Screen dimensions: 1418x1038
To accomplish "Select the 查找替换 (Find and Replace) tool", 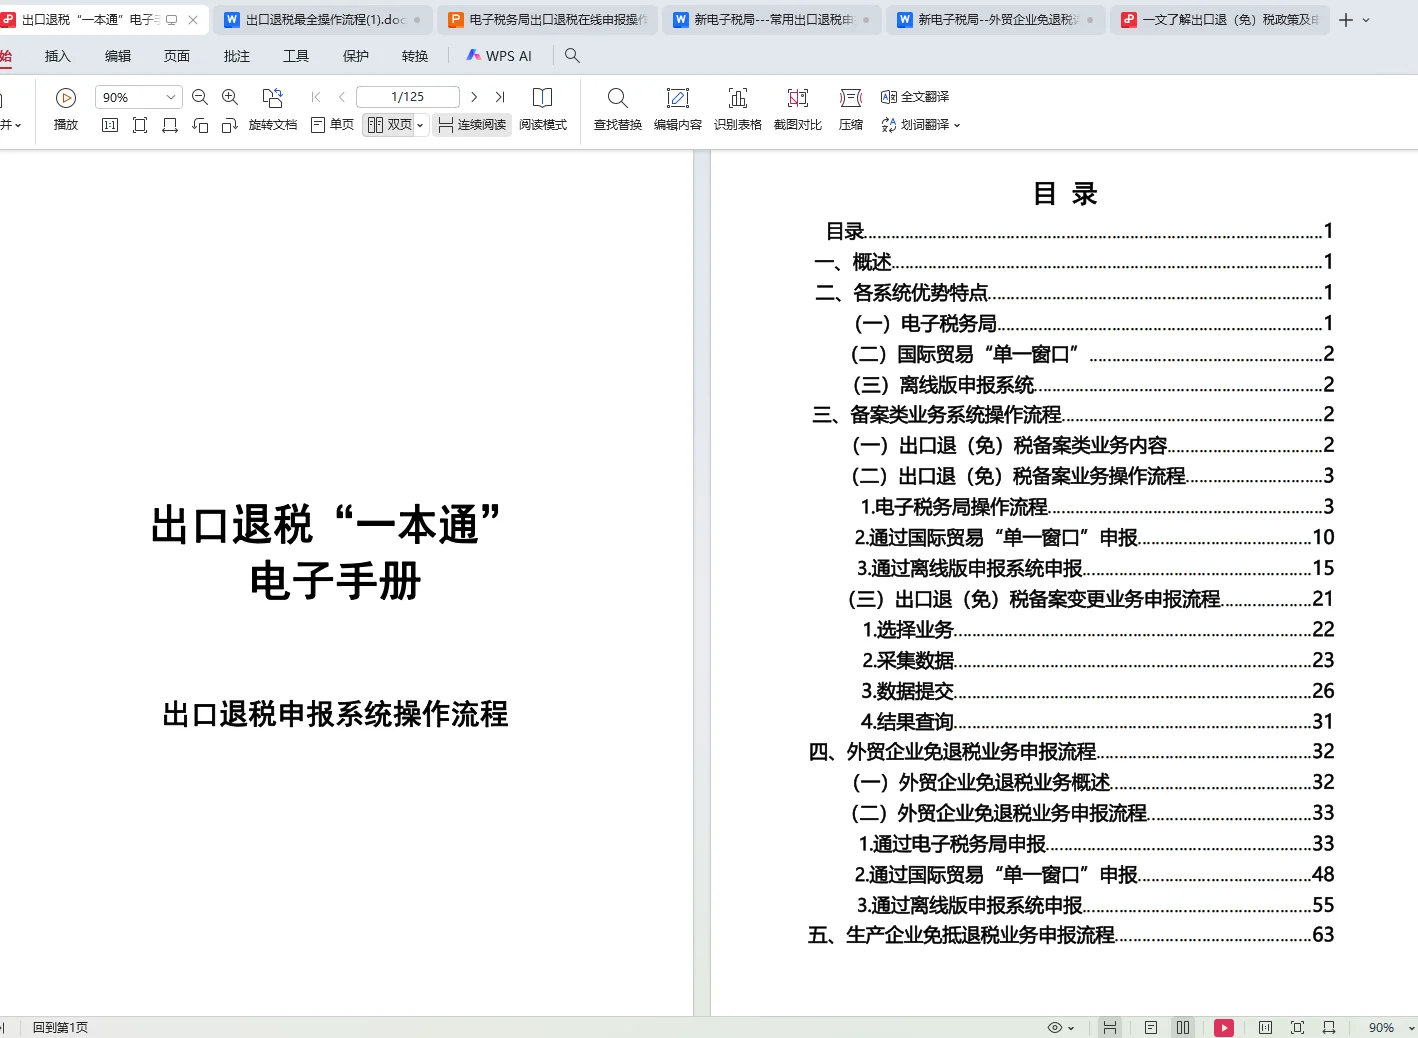I will coord(616,108).
